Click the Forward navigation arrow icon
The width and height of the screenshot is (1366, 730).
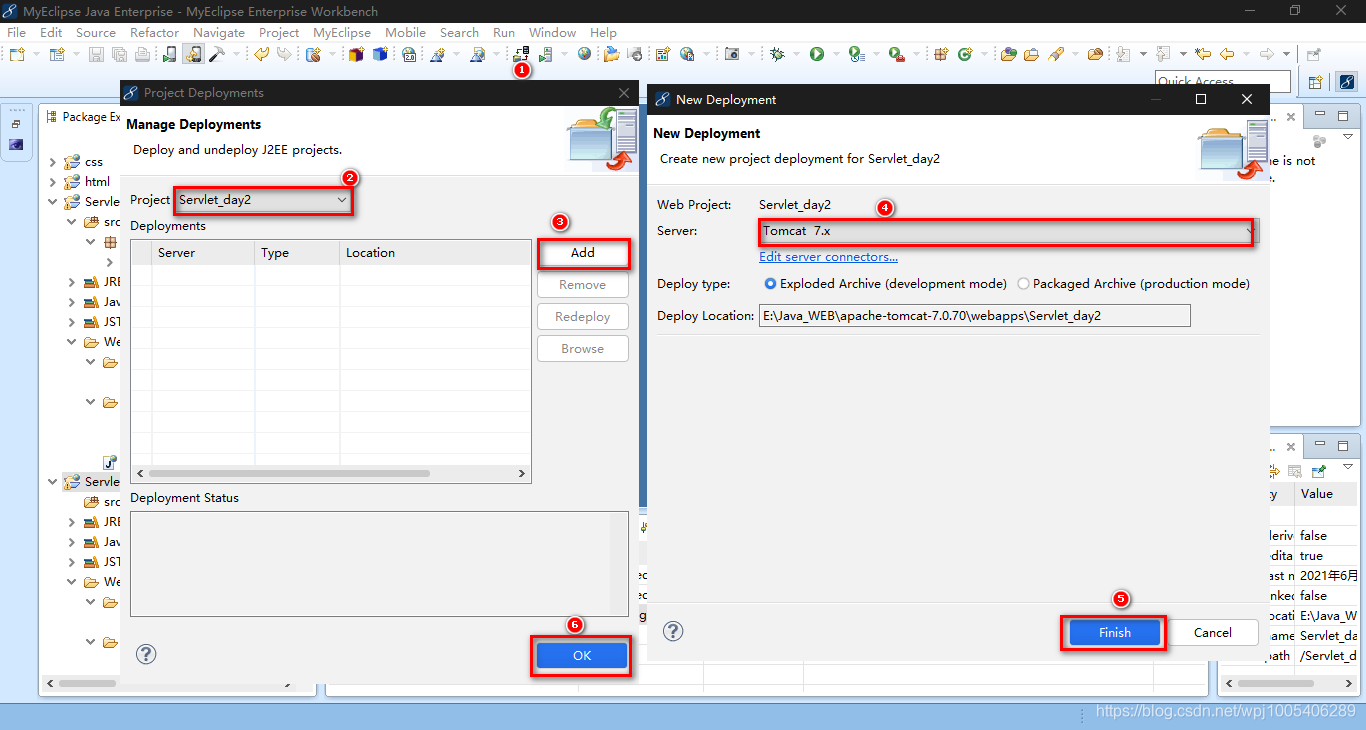tap(1267, 54)
